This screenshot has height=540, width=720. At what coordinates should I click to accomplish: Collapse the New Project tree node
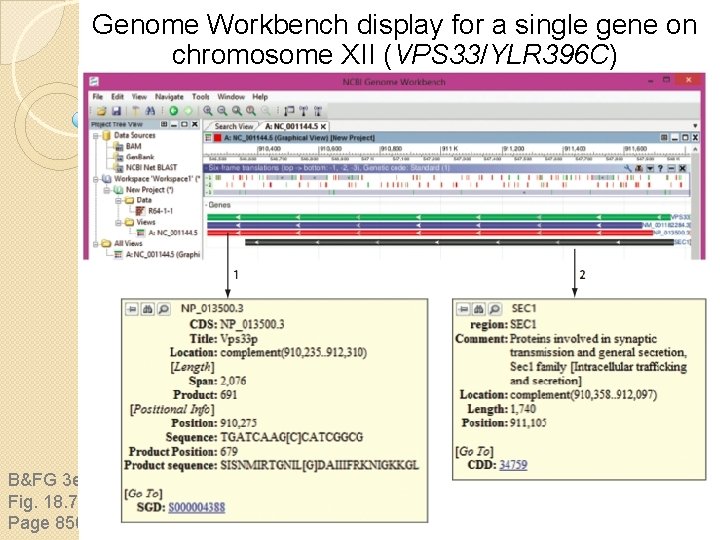tap(107, 190)
